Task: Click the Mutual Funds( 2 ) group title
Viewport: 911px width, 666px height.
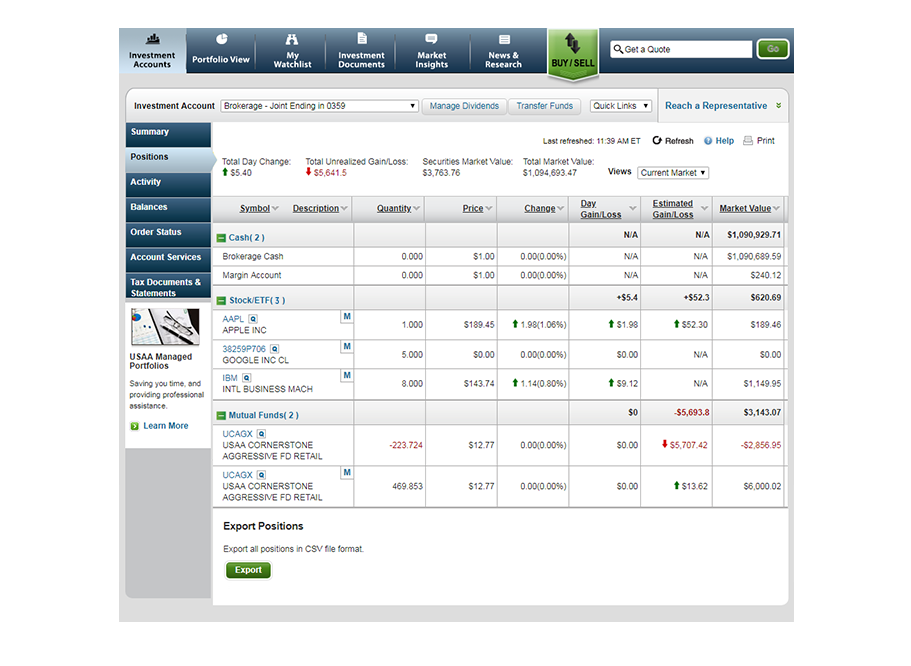Action: 264,416
